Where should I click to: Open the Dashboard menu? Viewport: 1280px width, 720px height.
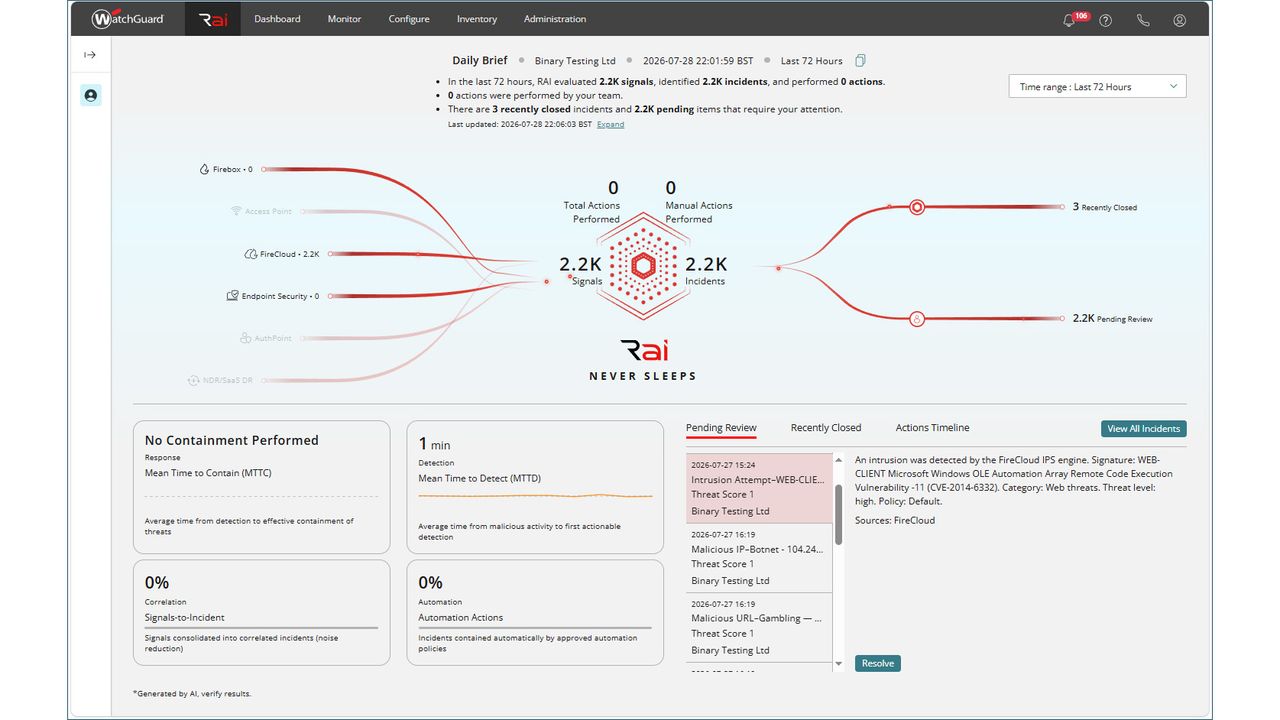(277, 19)
